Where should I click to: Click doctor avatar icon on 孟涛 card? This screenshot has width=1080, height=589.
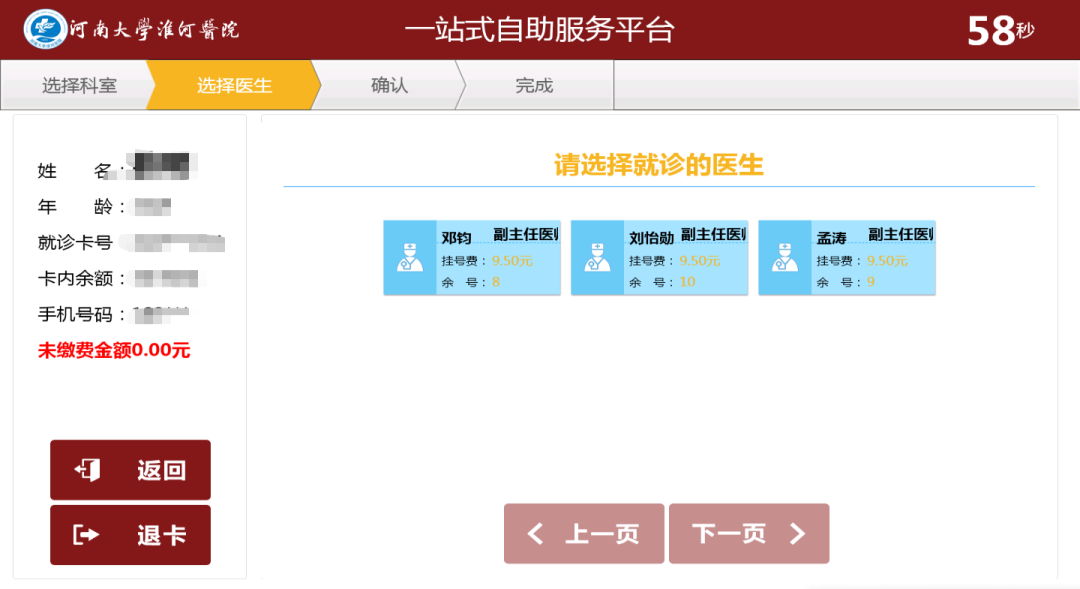pos(785,258)
